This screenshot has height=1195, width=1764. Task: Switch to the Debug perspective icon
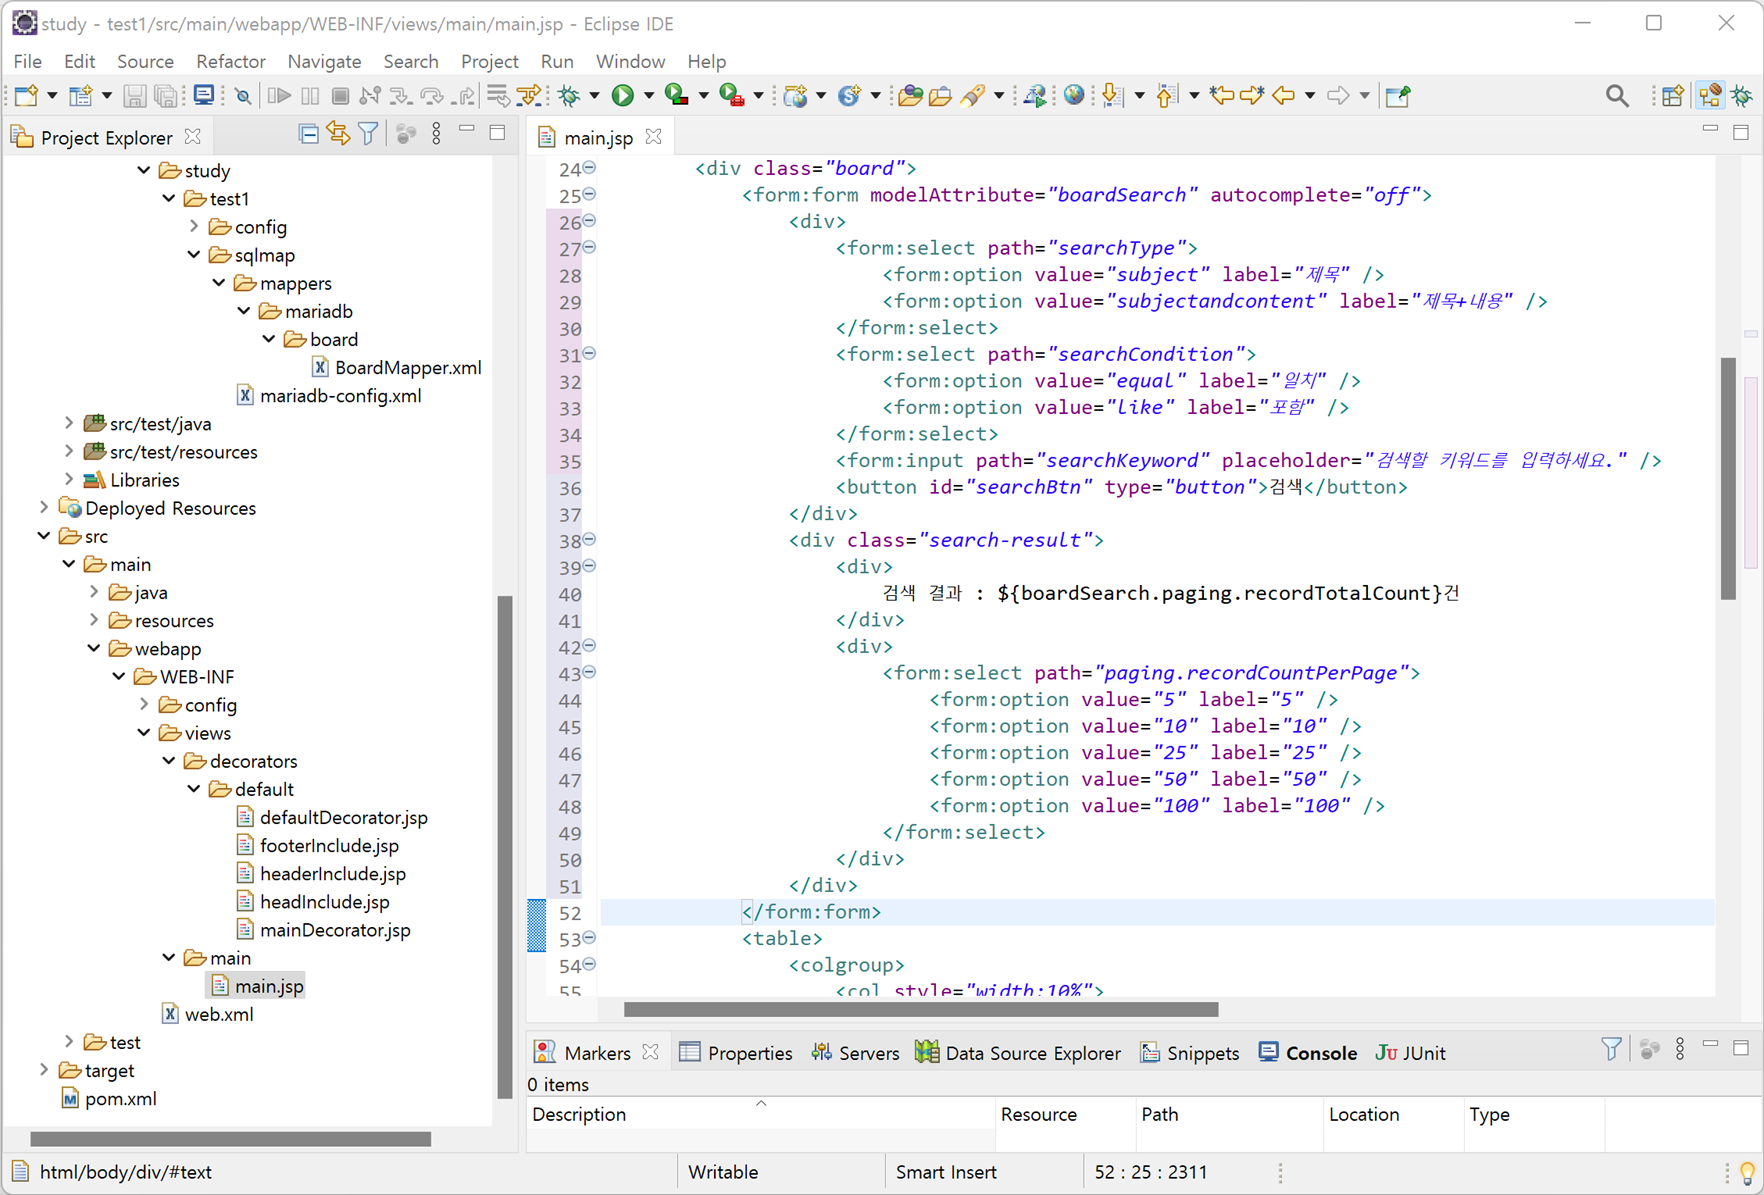(x=1743, y=96)
